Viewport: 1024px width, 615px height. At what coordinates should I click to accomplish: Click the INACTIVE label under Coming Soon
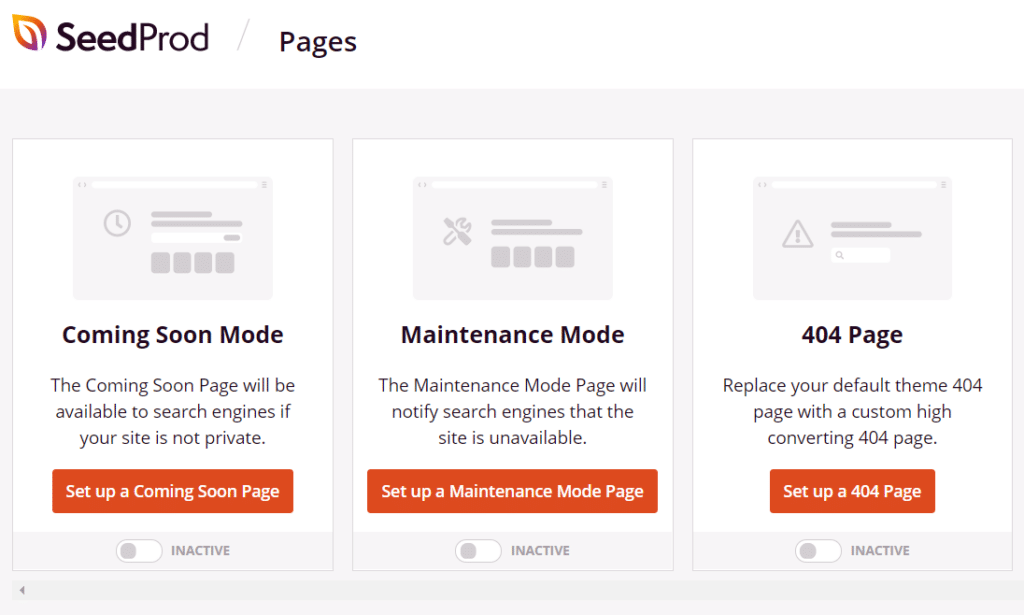[x=200, y=551]
